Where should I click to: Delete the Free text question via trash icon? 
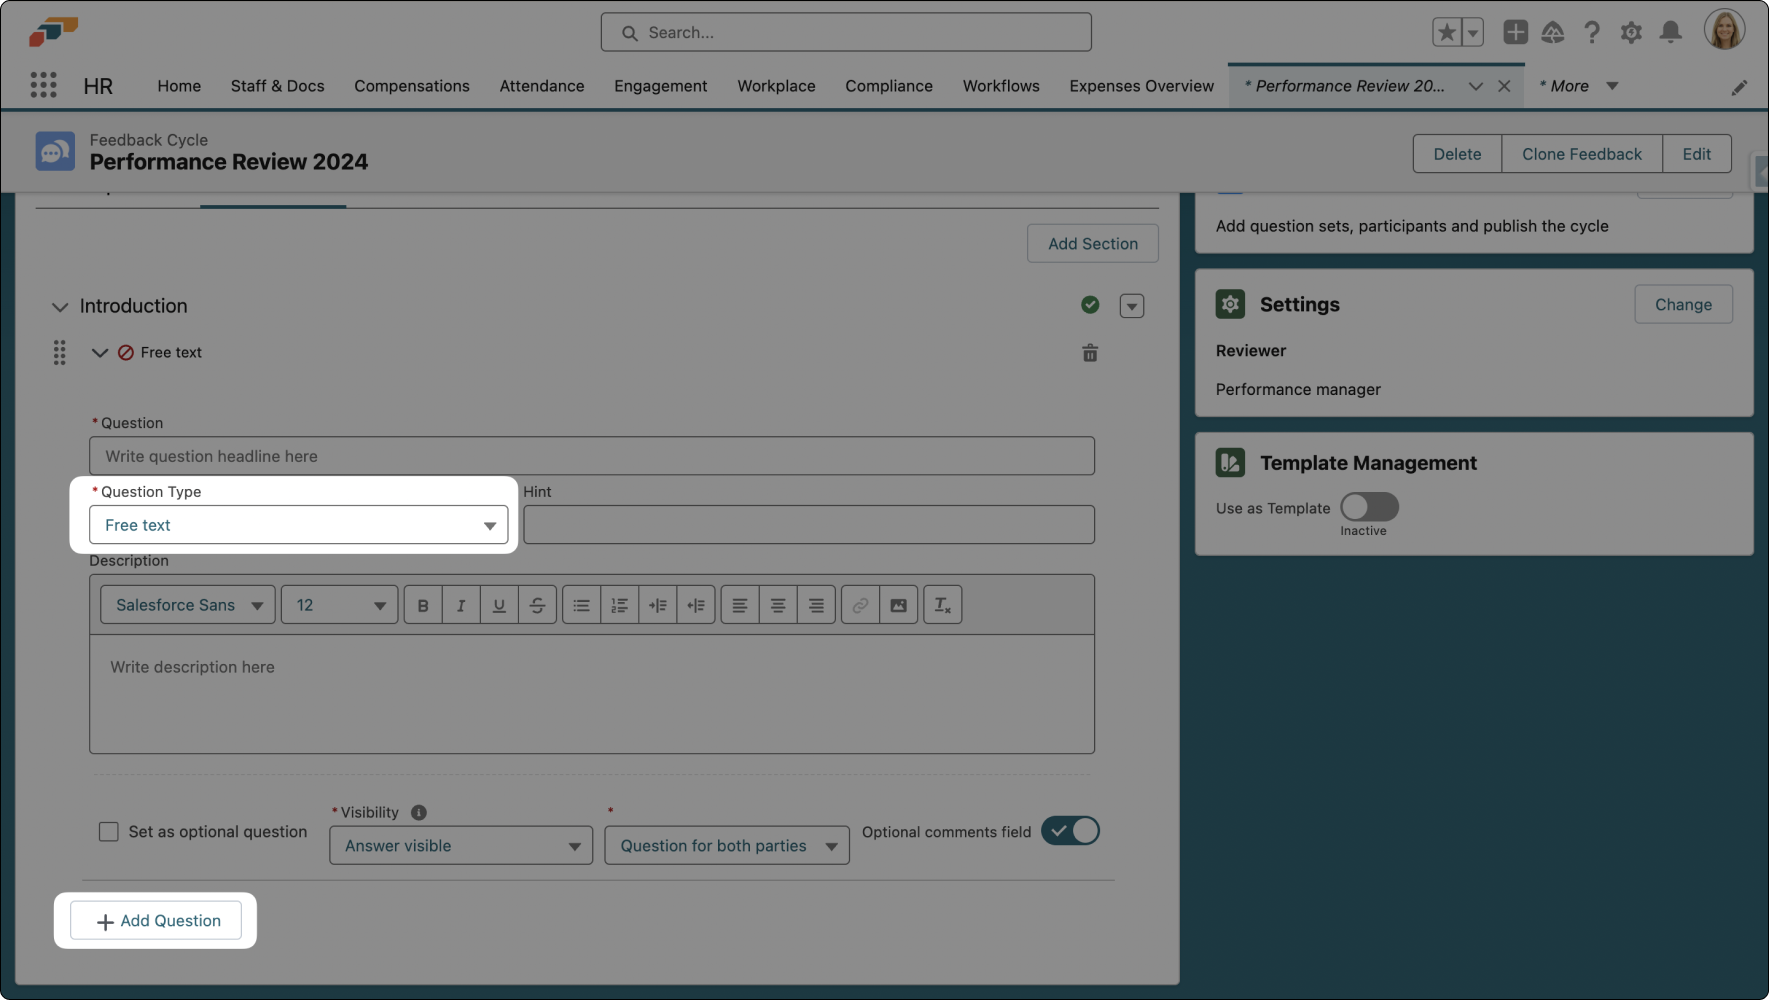[x=1090, y=353]
